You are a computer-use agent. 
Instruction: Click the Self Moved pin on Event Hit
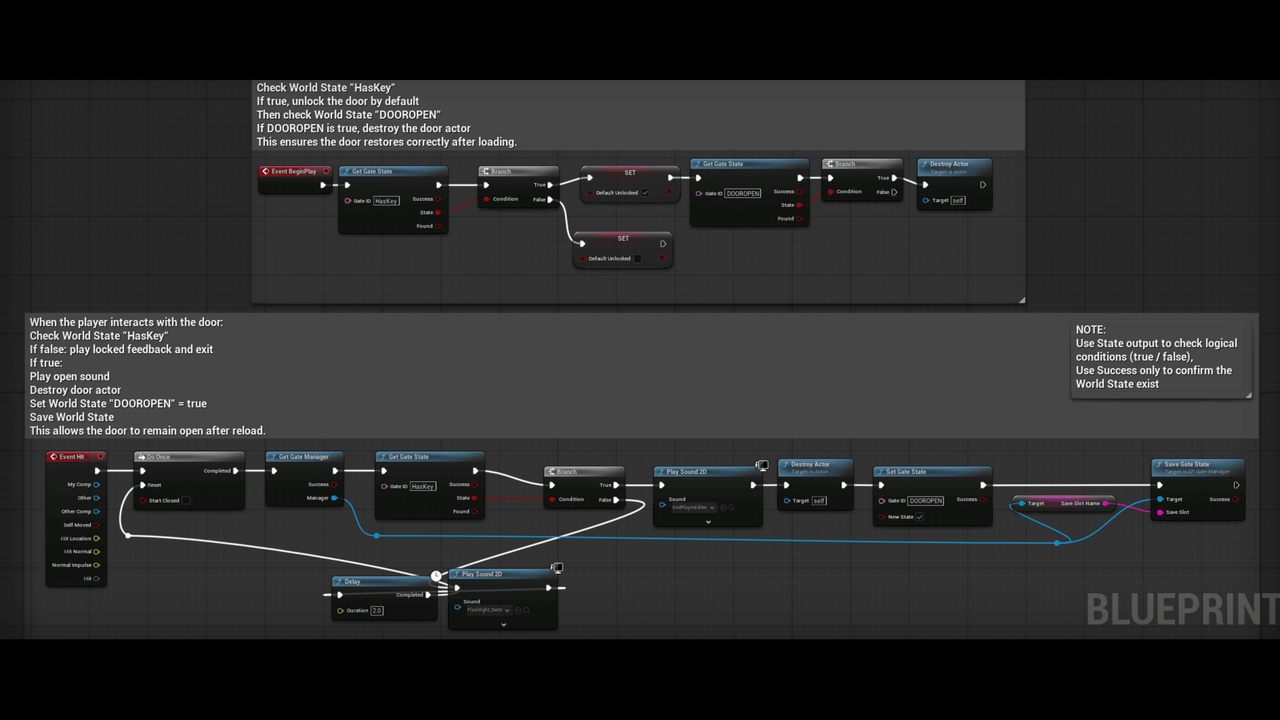97,525
